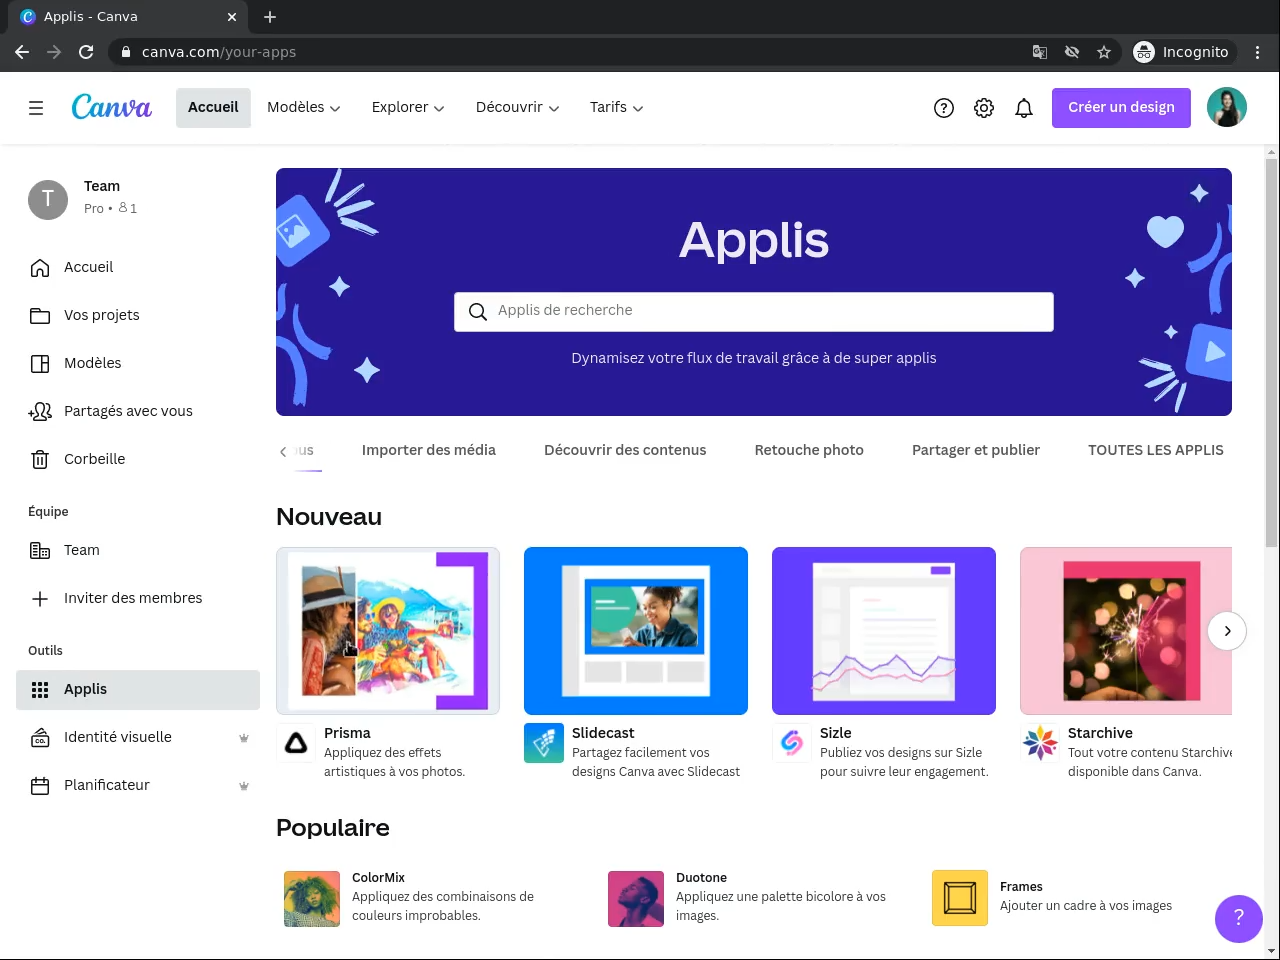Open the Prisma preview thumbnail
The height and width of the screenshot is (960, 1280).
coord(388,631)
